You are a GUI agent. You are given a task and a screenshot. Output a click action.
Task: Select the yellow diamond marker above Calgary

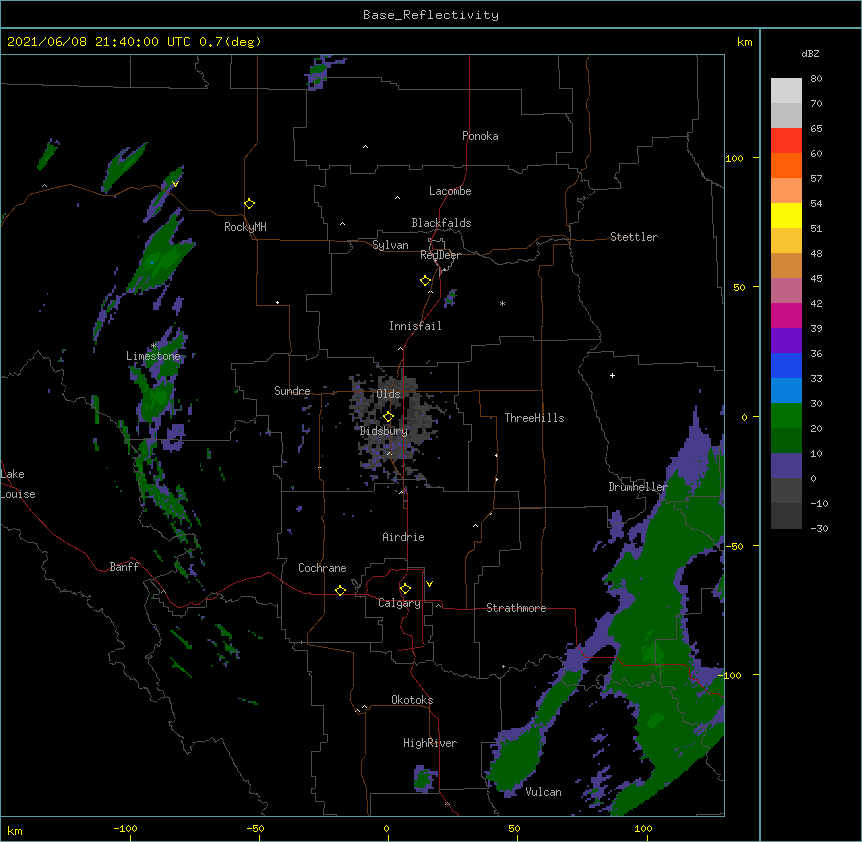click(405, 589)
